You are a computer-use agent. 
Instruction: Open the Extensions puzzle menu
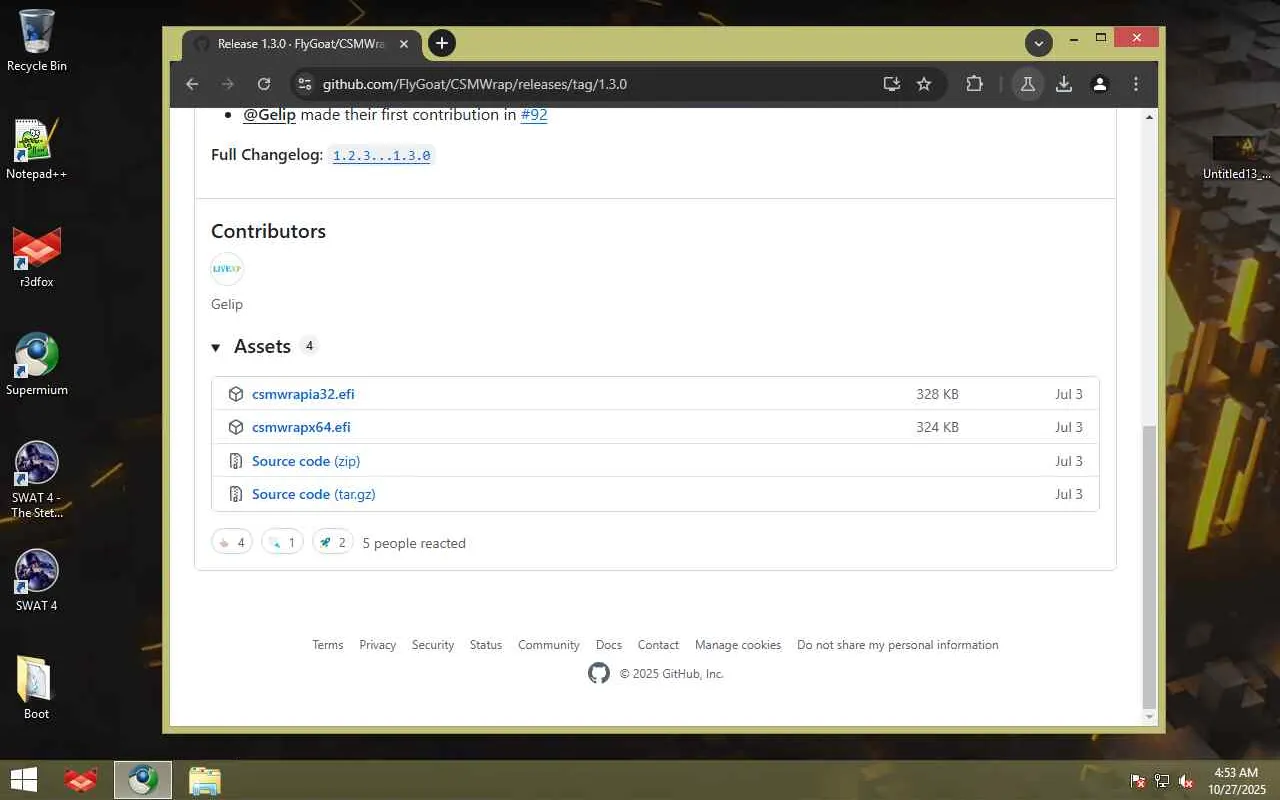coord(975,84)
